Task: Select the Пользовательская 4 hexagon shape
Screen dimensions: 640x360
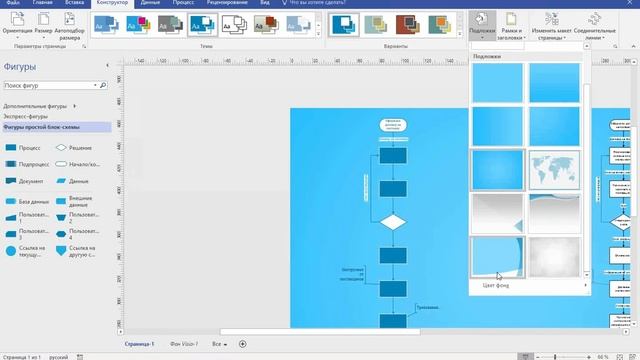Action: coord(78,234)
